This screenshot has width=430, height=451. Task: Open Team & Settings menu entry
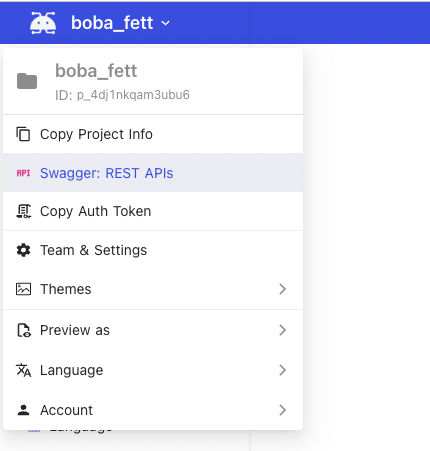click(153, 250)
